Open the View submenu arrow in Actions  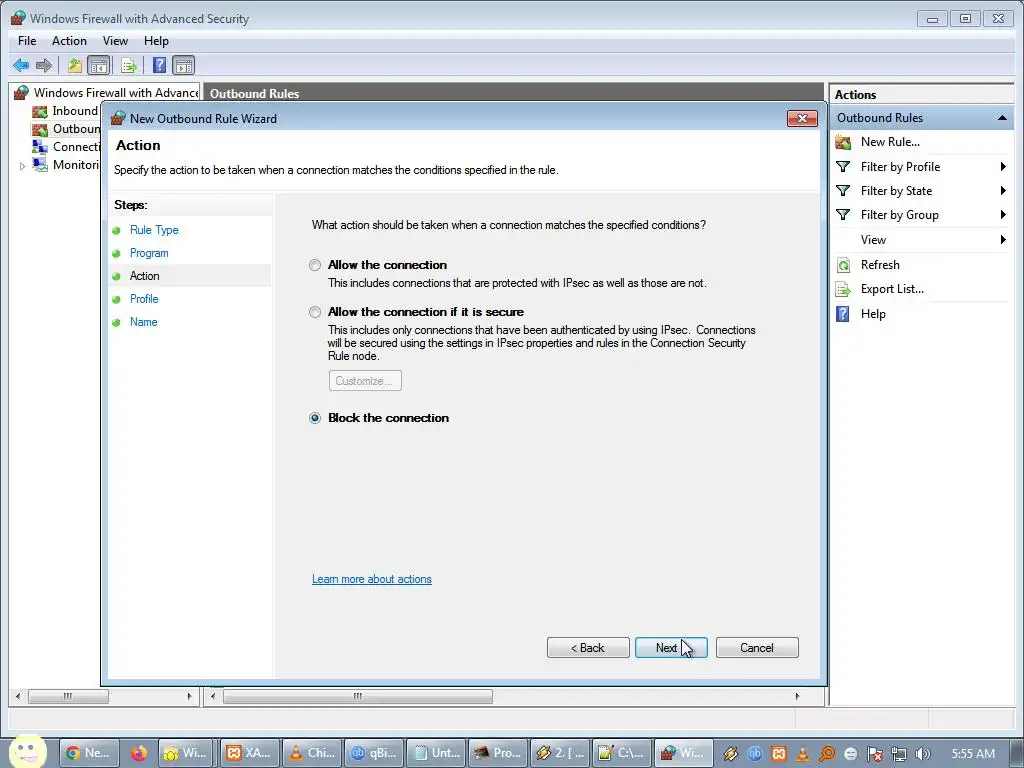pyautogui.click(x=1003, y=240)
